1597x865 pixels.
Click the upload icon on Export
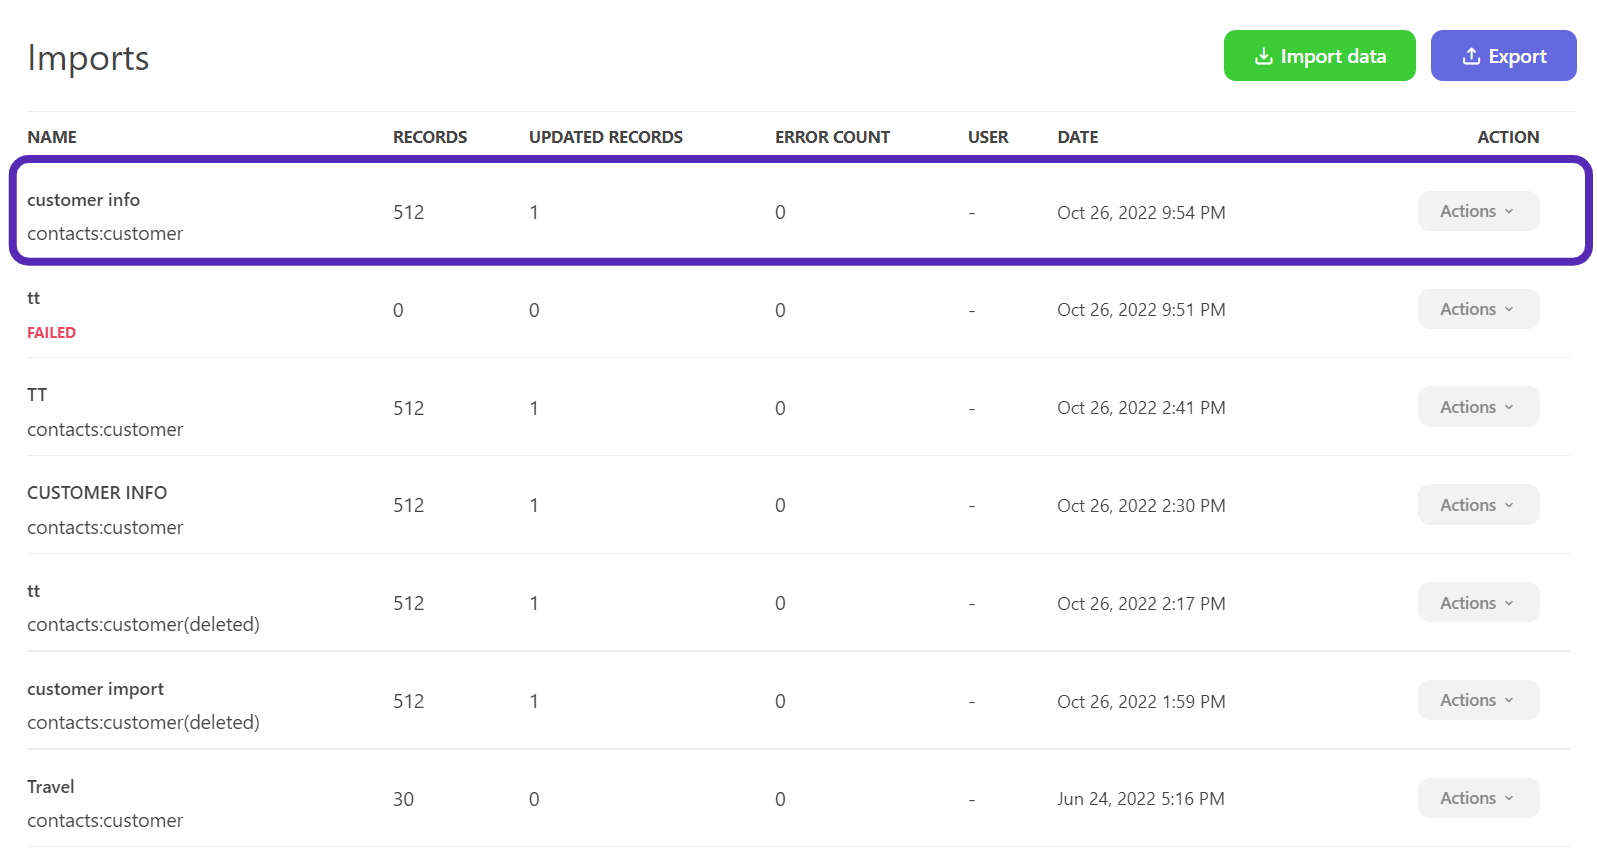pyautogui.click(x=1471, y=57)
